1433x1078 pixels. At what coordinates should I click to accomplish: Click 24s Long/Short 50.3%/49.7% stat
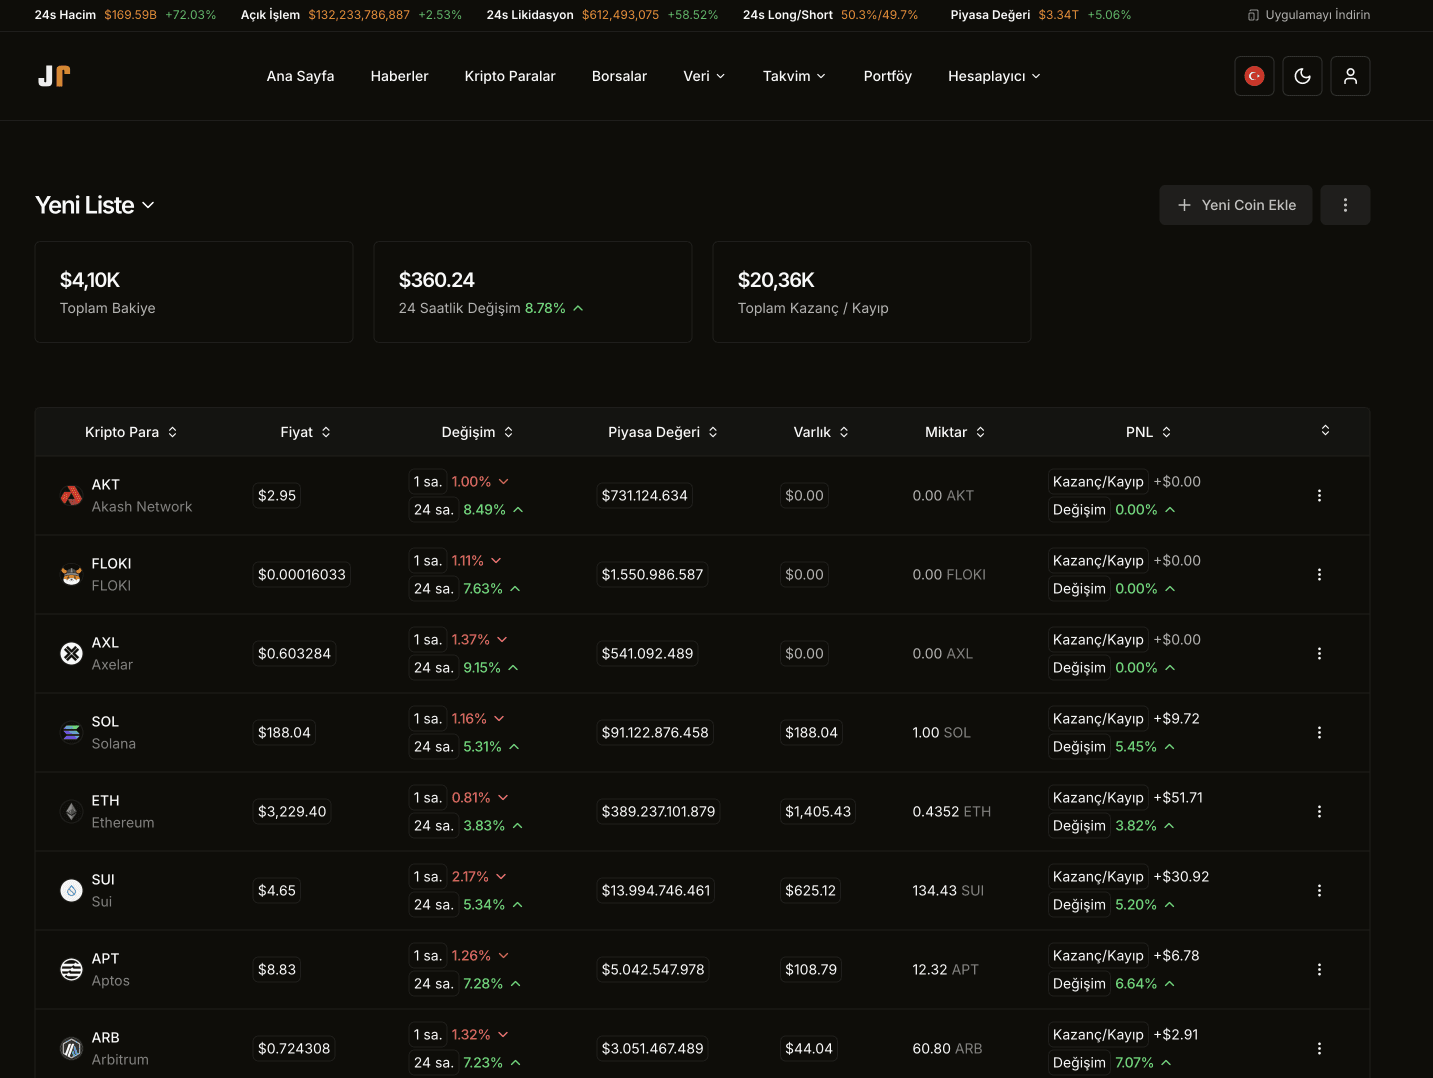[830, 15]
